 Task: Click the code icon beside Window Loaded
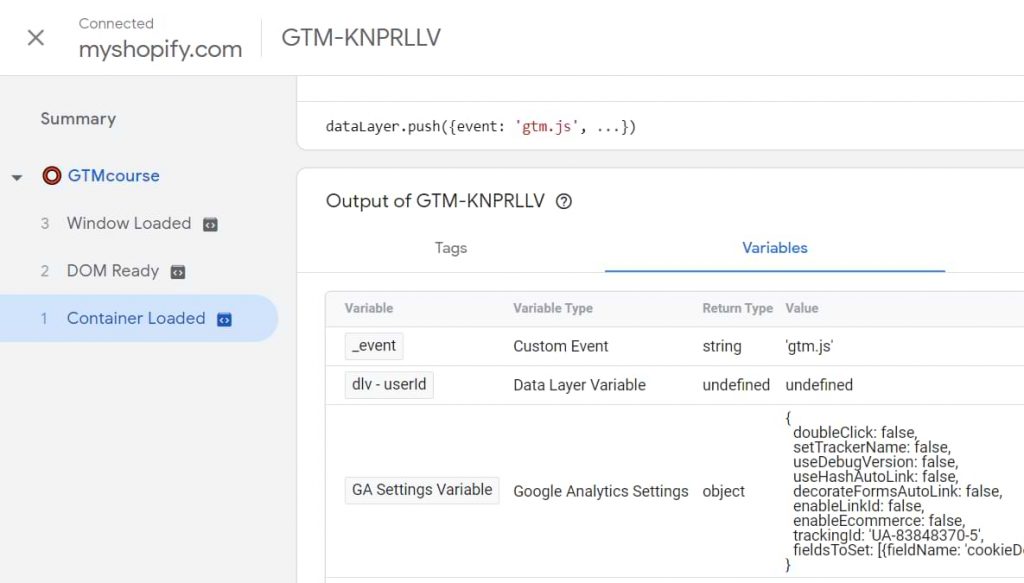click(x=209, y=223)
